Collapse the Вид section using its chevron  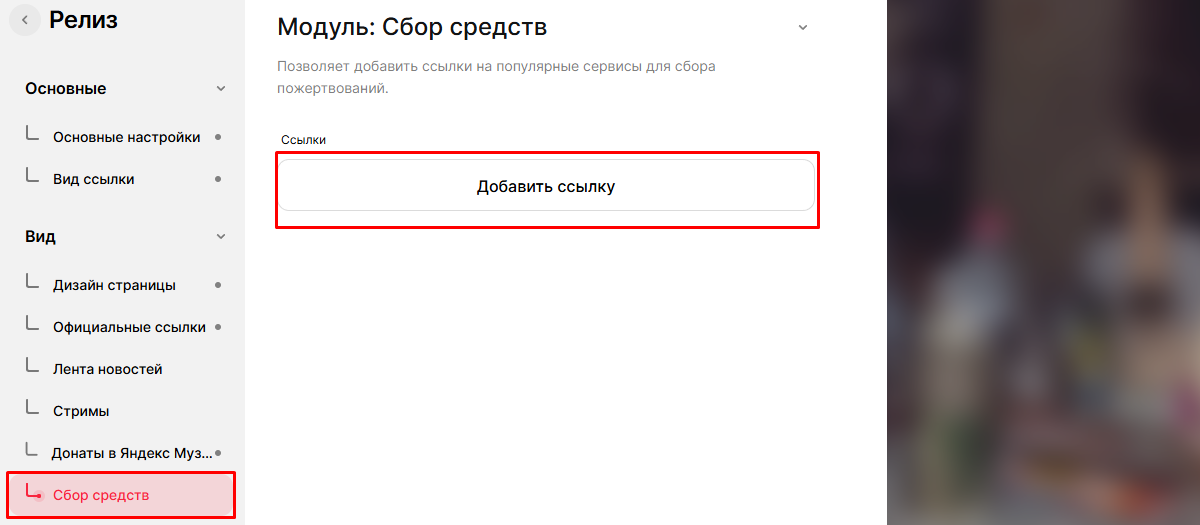pyautogui.click(x=221, y=237)
